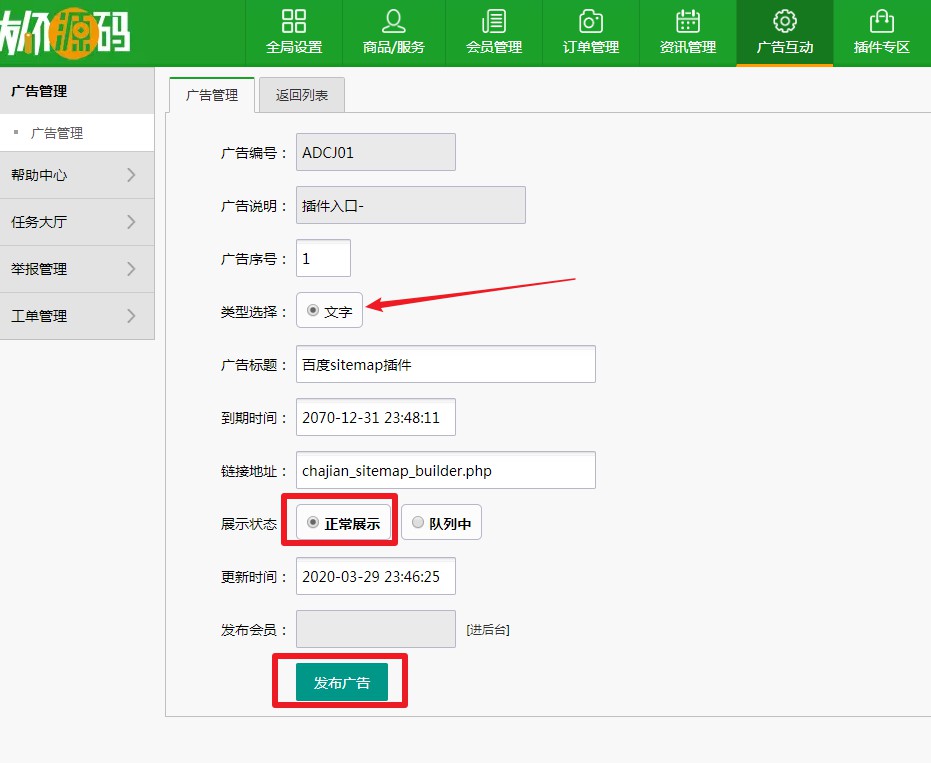Set display status to 队列中

[x=418, y=523]
